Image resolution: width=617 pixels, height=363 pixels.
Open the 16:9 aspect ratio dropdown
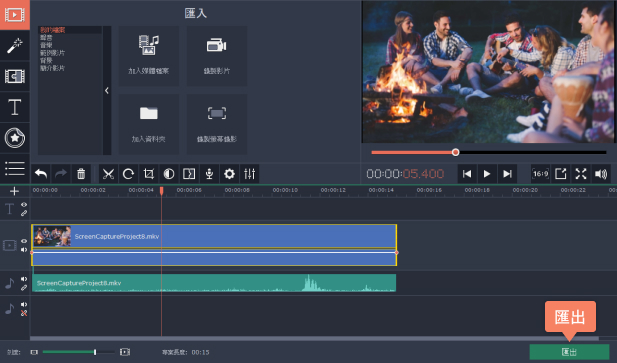(x=540, y=174)
